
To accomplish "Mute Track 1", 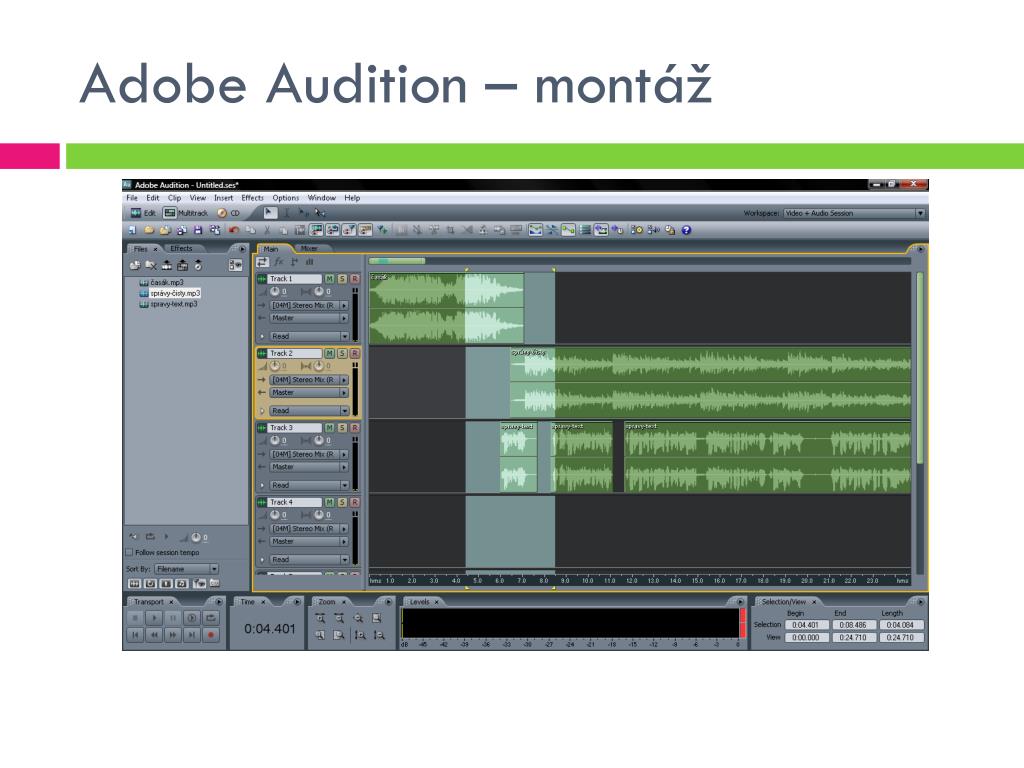I will (x=330, y=279).
